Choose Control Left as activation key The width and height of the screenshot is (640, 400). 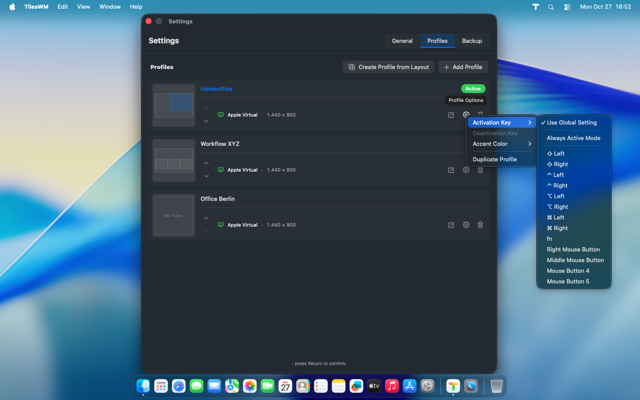(573, 175)
